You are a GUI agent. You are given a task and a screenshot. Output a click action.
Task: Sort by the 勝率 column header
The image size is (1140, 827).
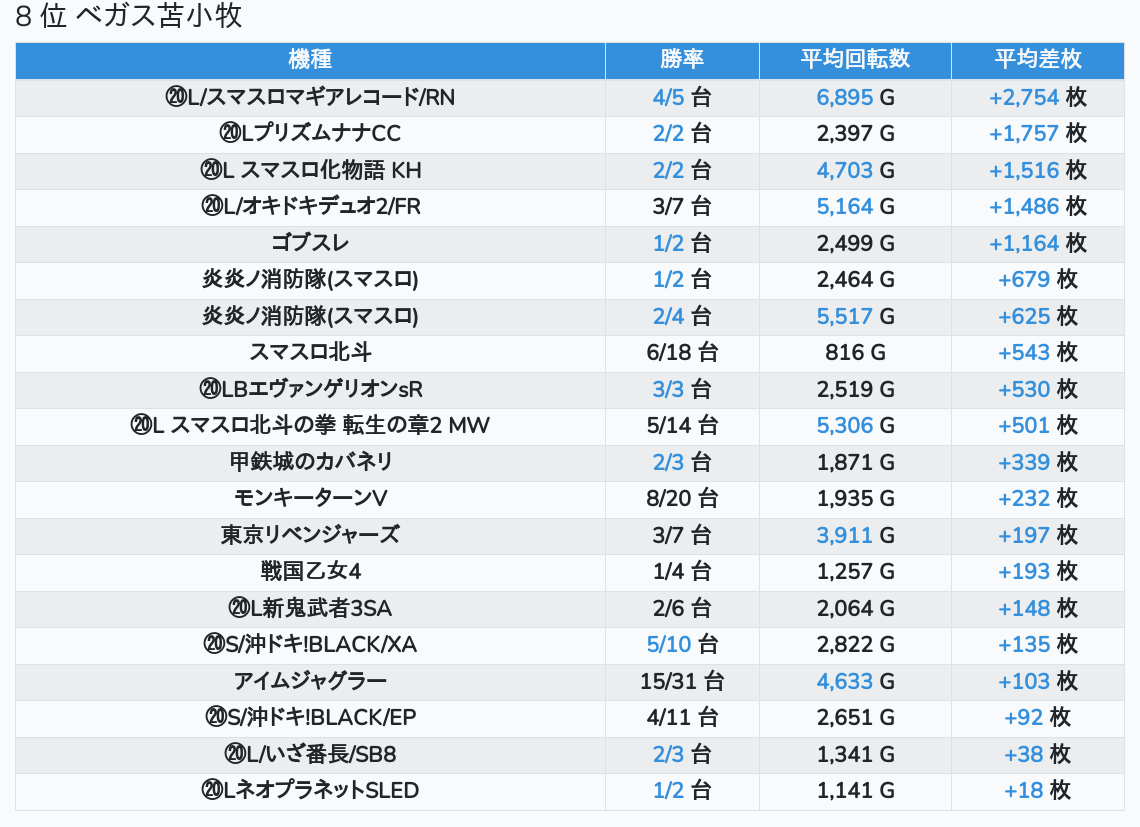point(682,60)
